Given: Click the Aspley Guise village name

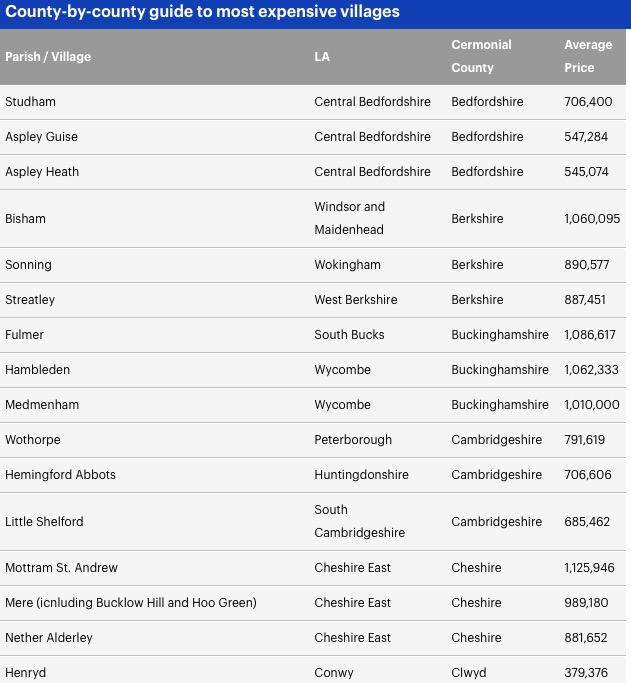Looking at the screenshot, I should coord(41,137).
